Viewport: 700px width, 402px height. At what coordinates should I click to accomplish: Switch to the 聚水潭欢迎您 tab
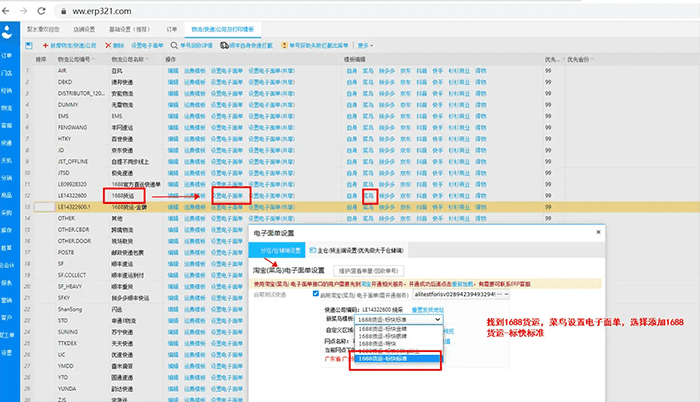pyautogui.click(x=43, y=29)
